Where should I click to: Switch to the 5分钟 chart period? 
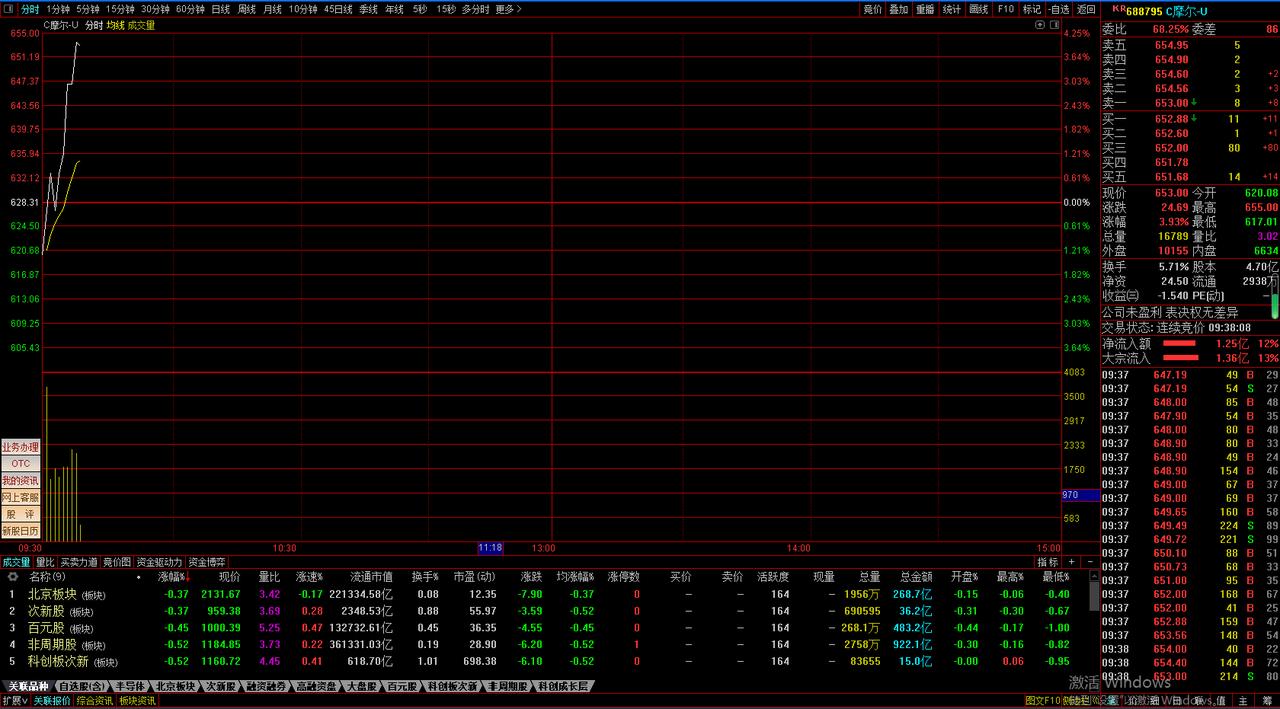88,9
